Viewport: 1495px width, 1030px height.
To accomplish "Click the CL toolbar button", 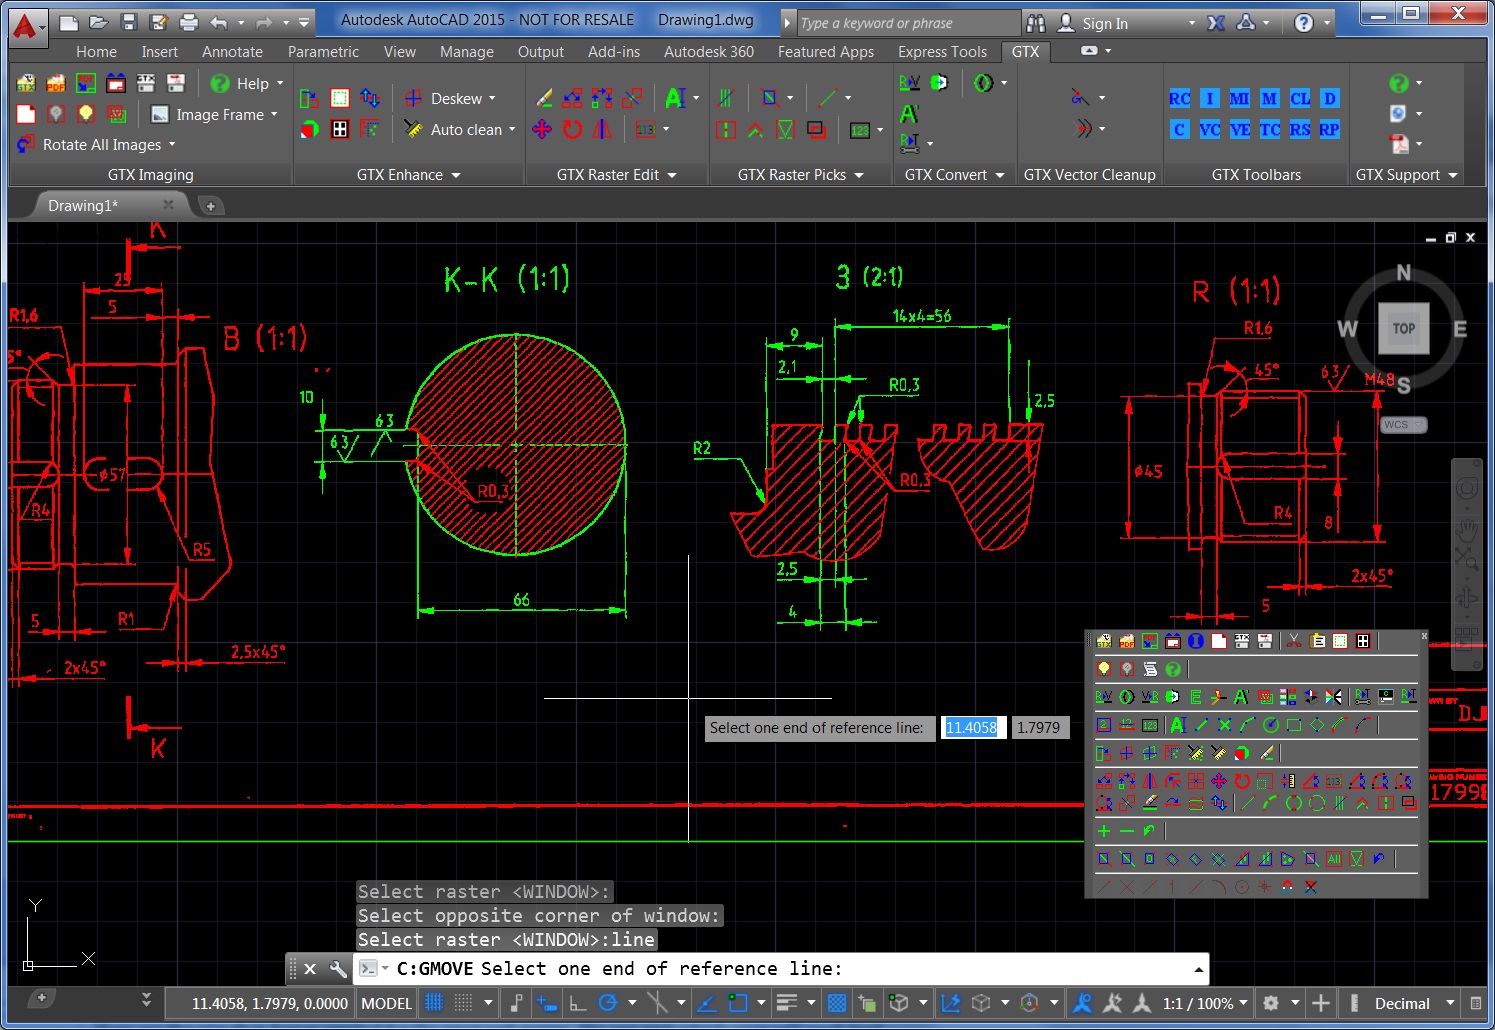I will 1299,98.
